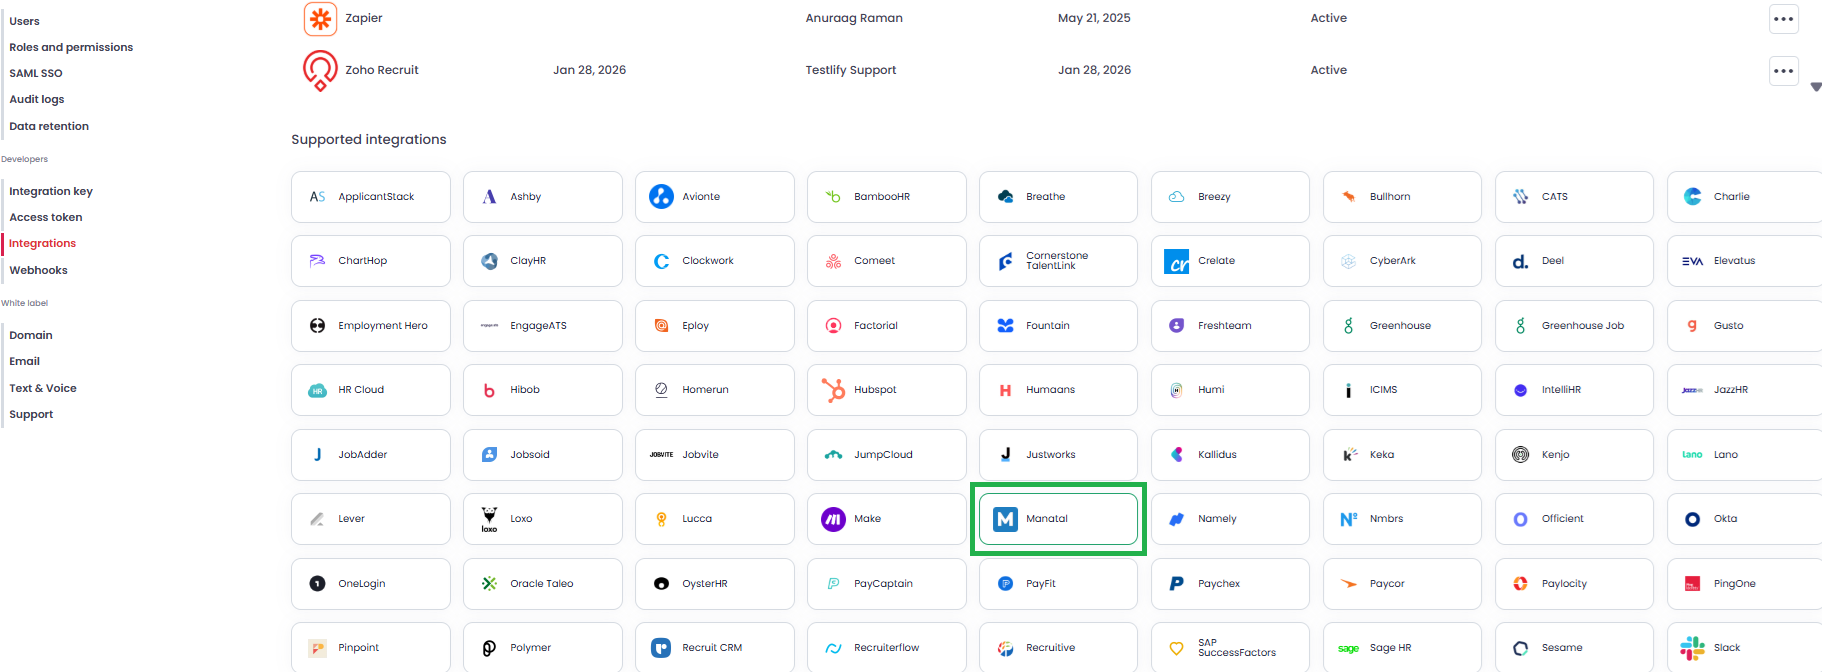This screenshot has height=672, width=1822.
Task: Click the ChartHop logo icon
Action: [x=317, y=261]
